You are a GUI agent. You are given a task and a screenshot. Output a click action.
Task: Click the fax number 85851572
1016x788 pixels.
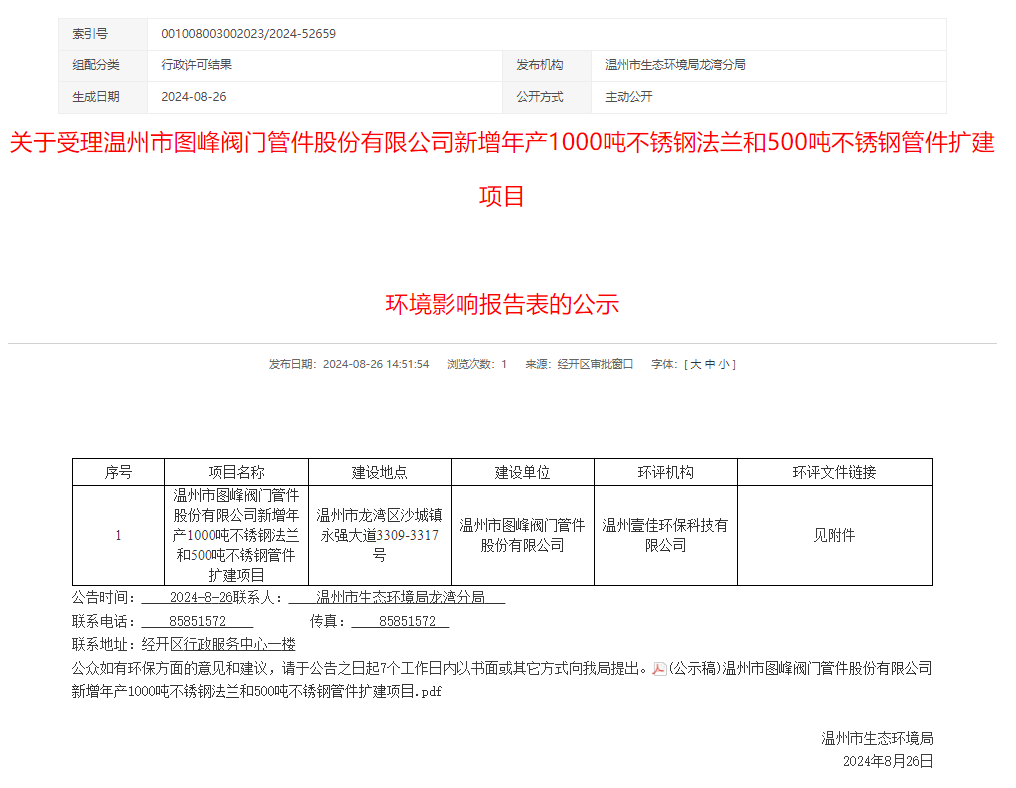[408, 621]
